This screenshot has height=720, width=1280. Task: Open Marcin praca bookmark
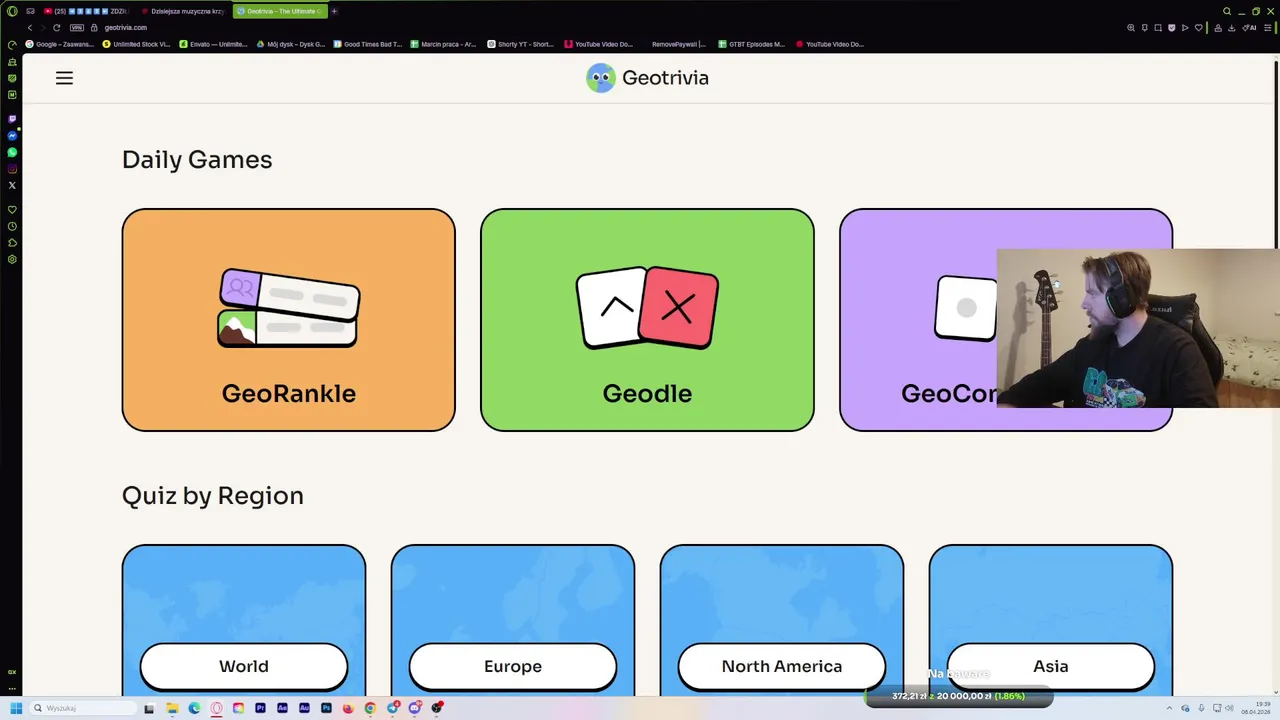point(444,44)
